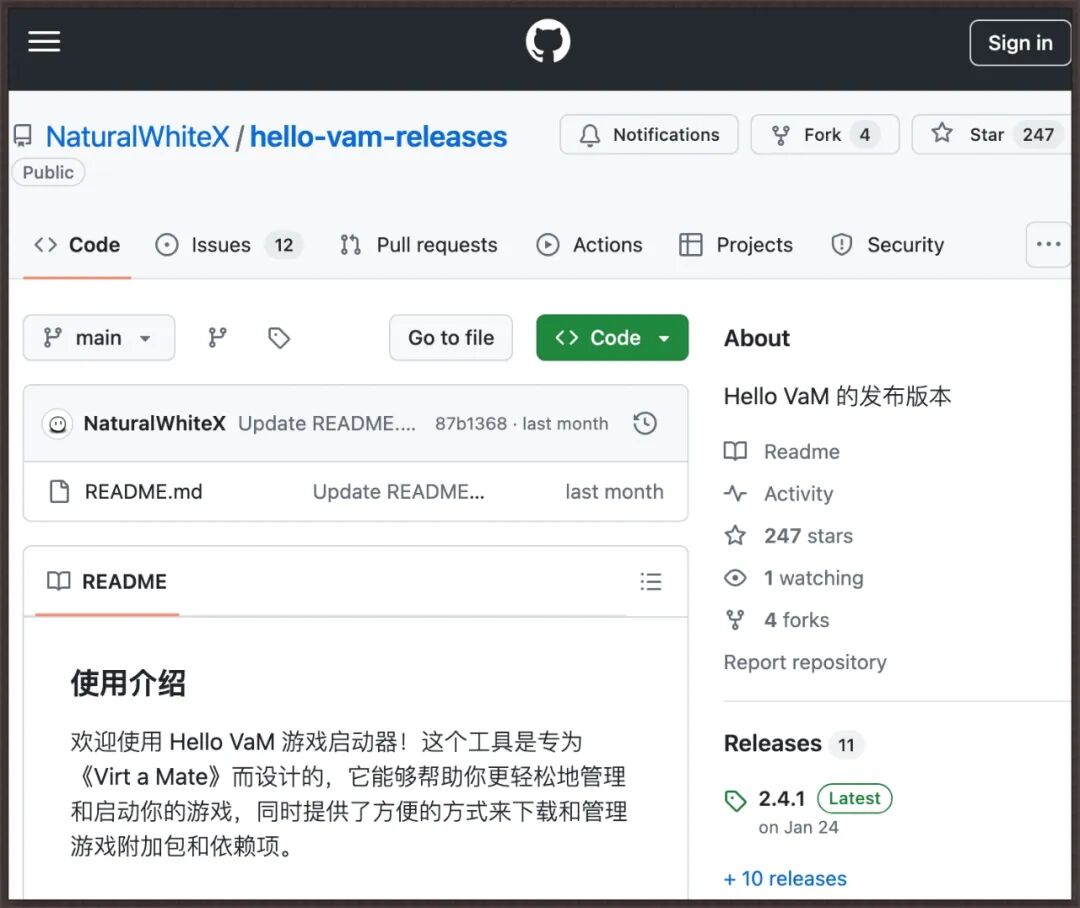Show more repository tabs via ellipsis
This screenshot has width=1080, height=908.
(1048, 244)
